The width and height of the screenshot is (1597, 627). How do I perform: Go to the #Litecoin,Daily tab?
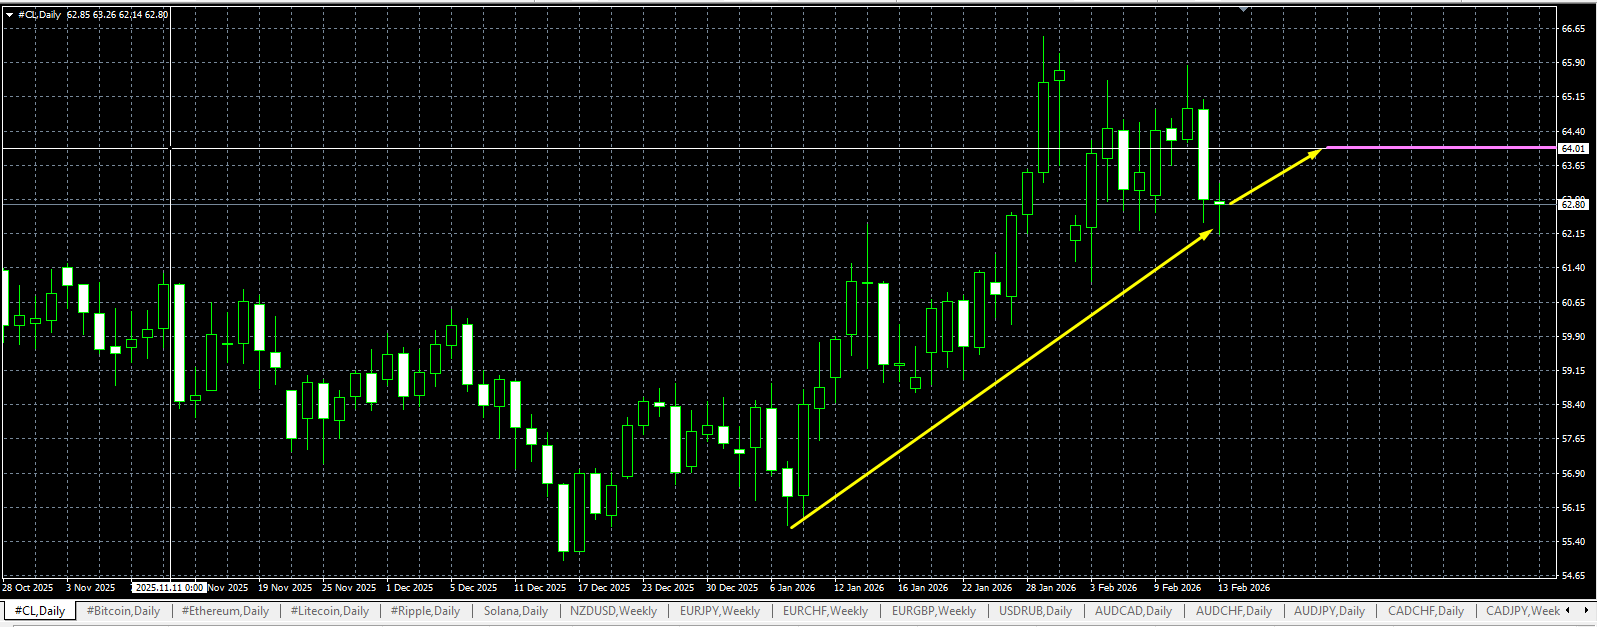tap(330, 611)
